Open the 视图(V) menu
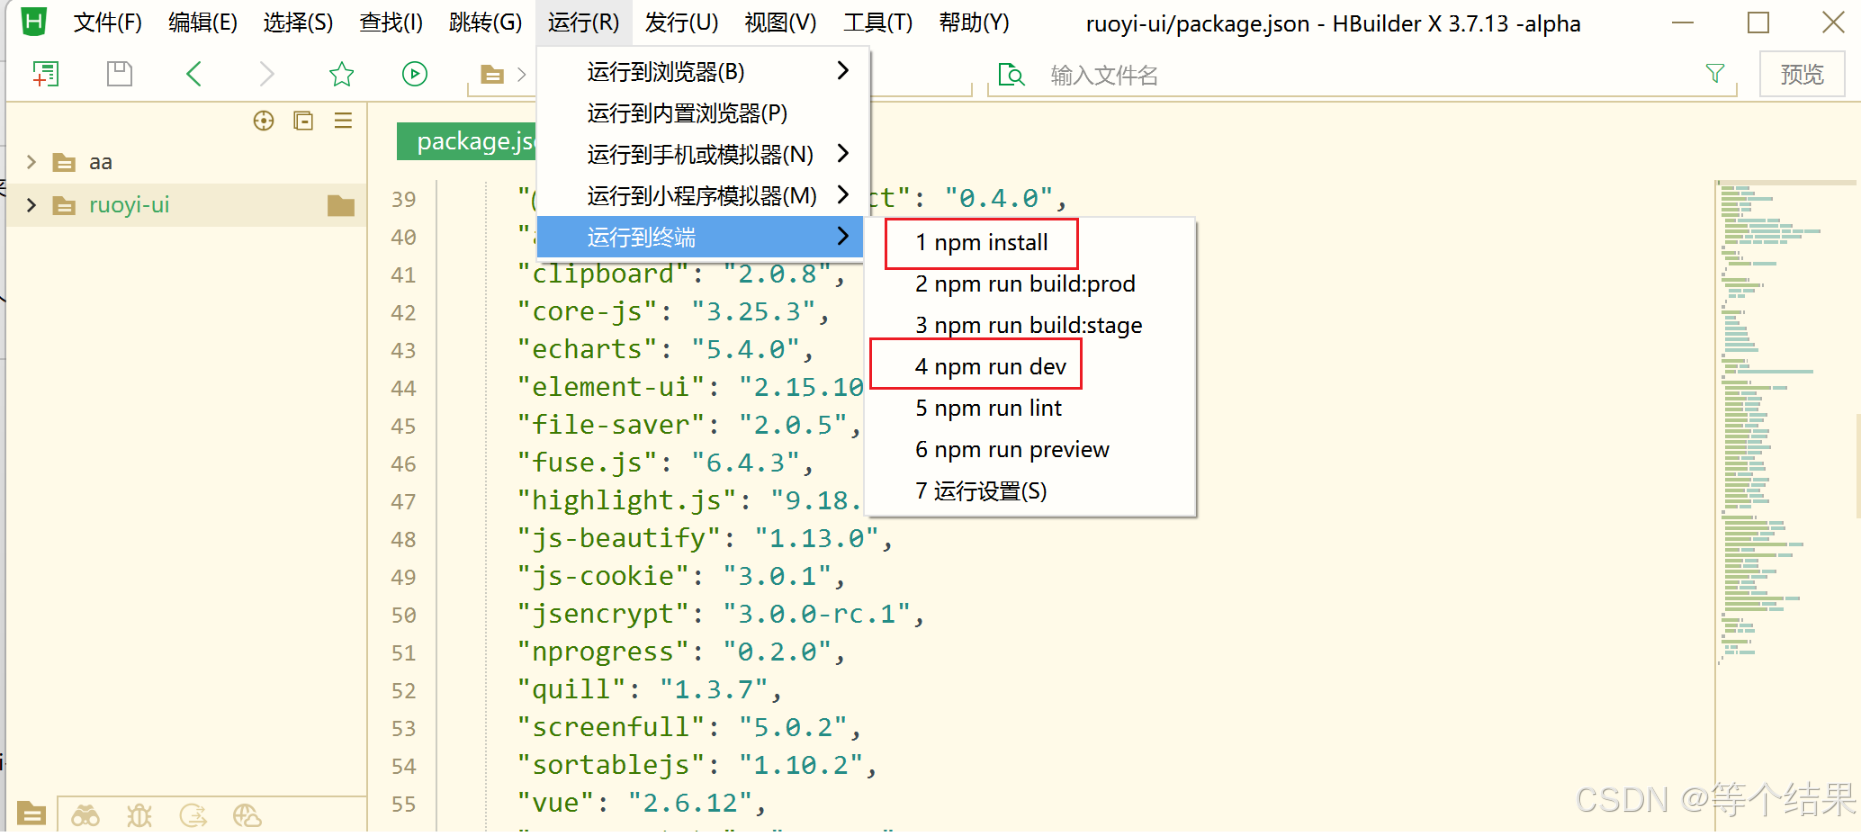Screen dimensions: 1861x832 pos(780,23)
